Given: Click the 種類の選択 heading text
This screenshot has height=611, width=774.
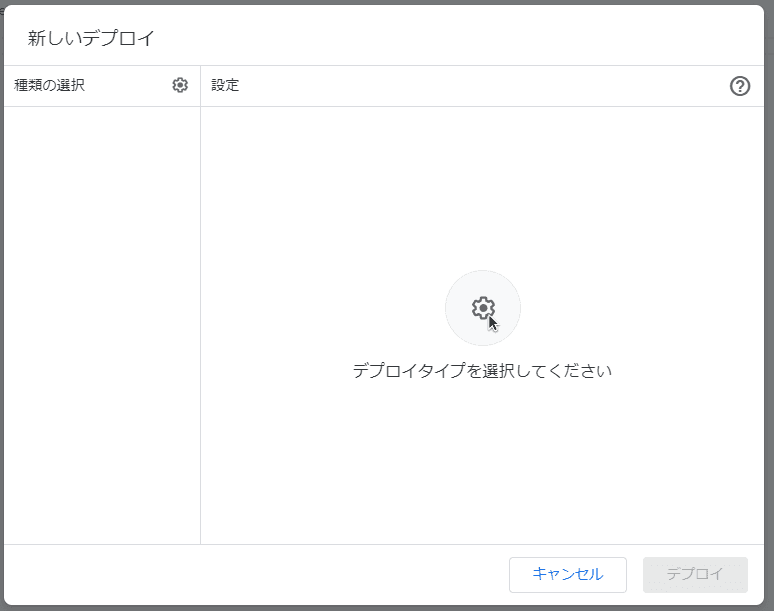Looking at the screenshot, I should pos(50,86).
